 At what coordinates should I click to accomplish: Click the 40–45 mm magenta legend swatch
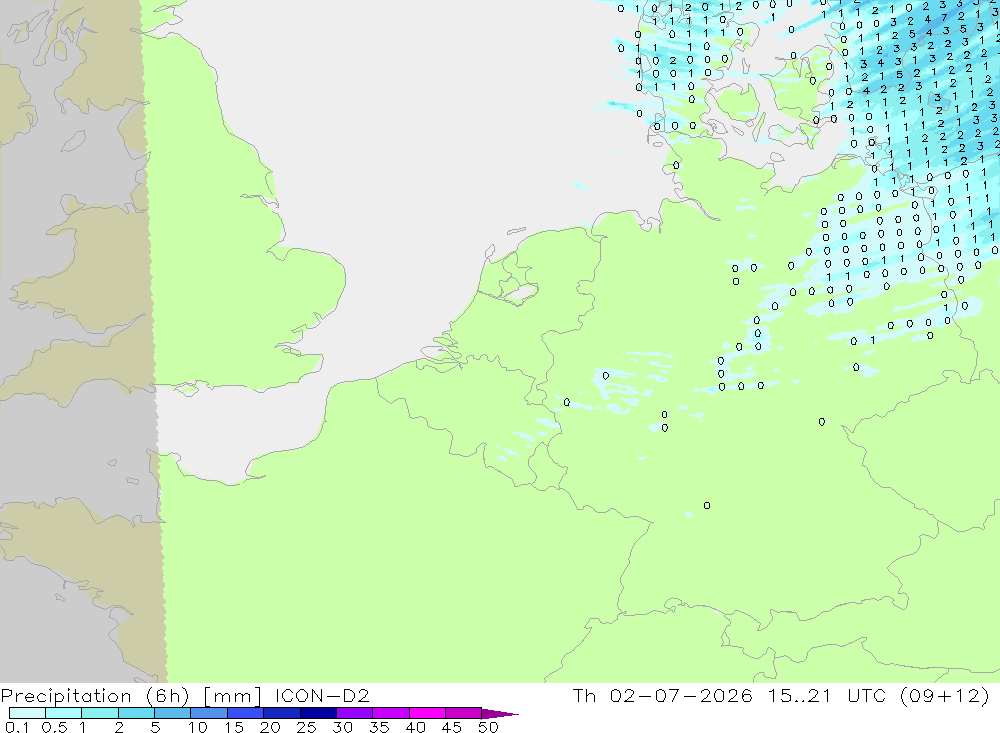point(427,713)
